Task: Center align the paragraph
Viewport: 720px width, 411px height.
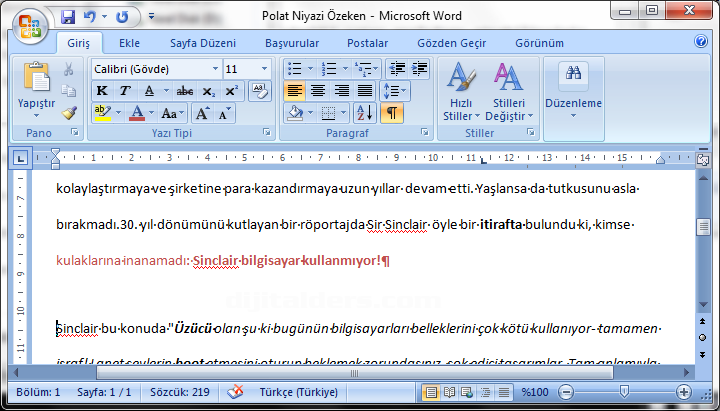Action: [318, 91]
